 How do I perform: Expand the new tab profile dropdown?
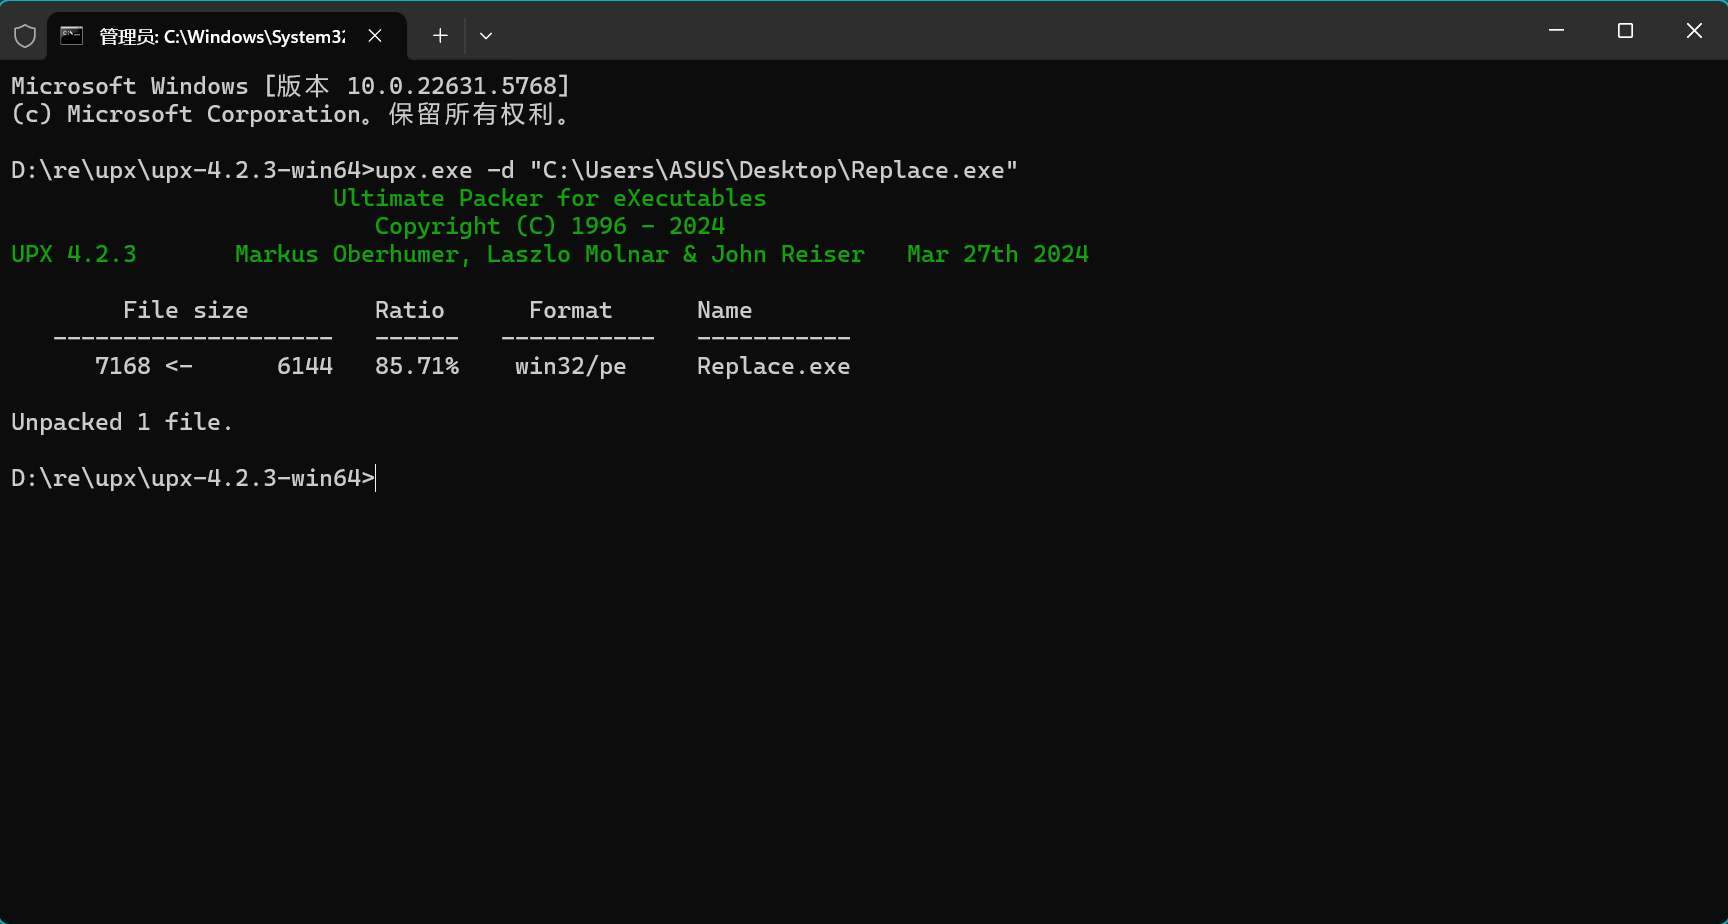[486, 36]
